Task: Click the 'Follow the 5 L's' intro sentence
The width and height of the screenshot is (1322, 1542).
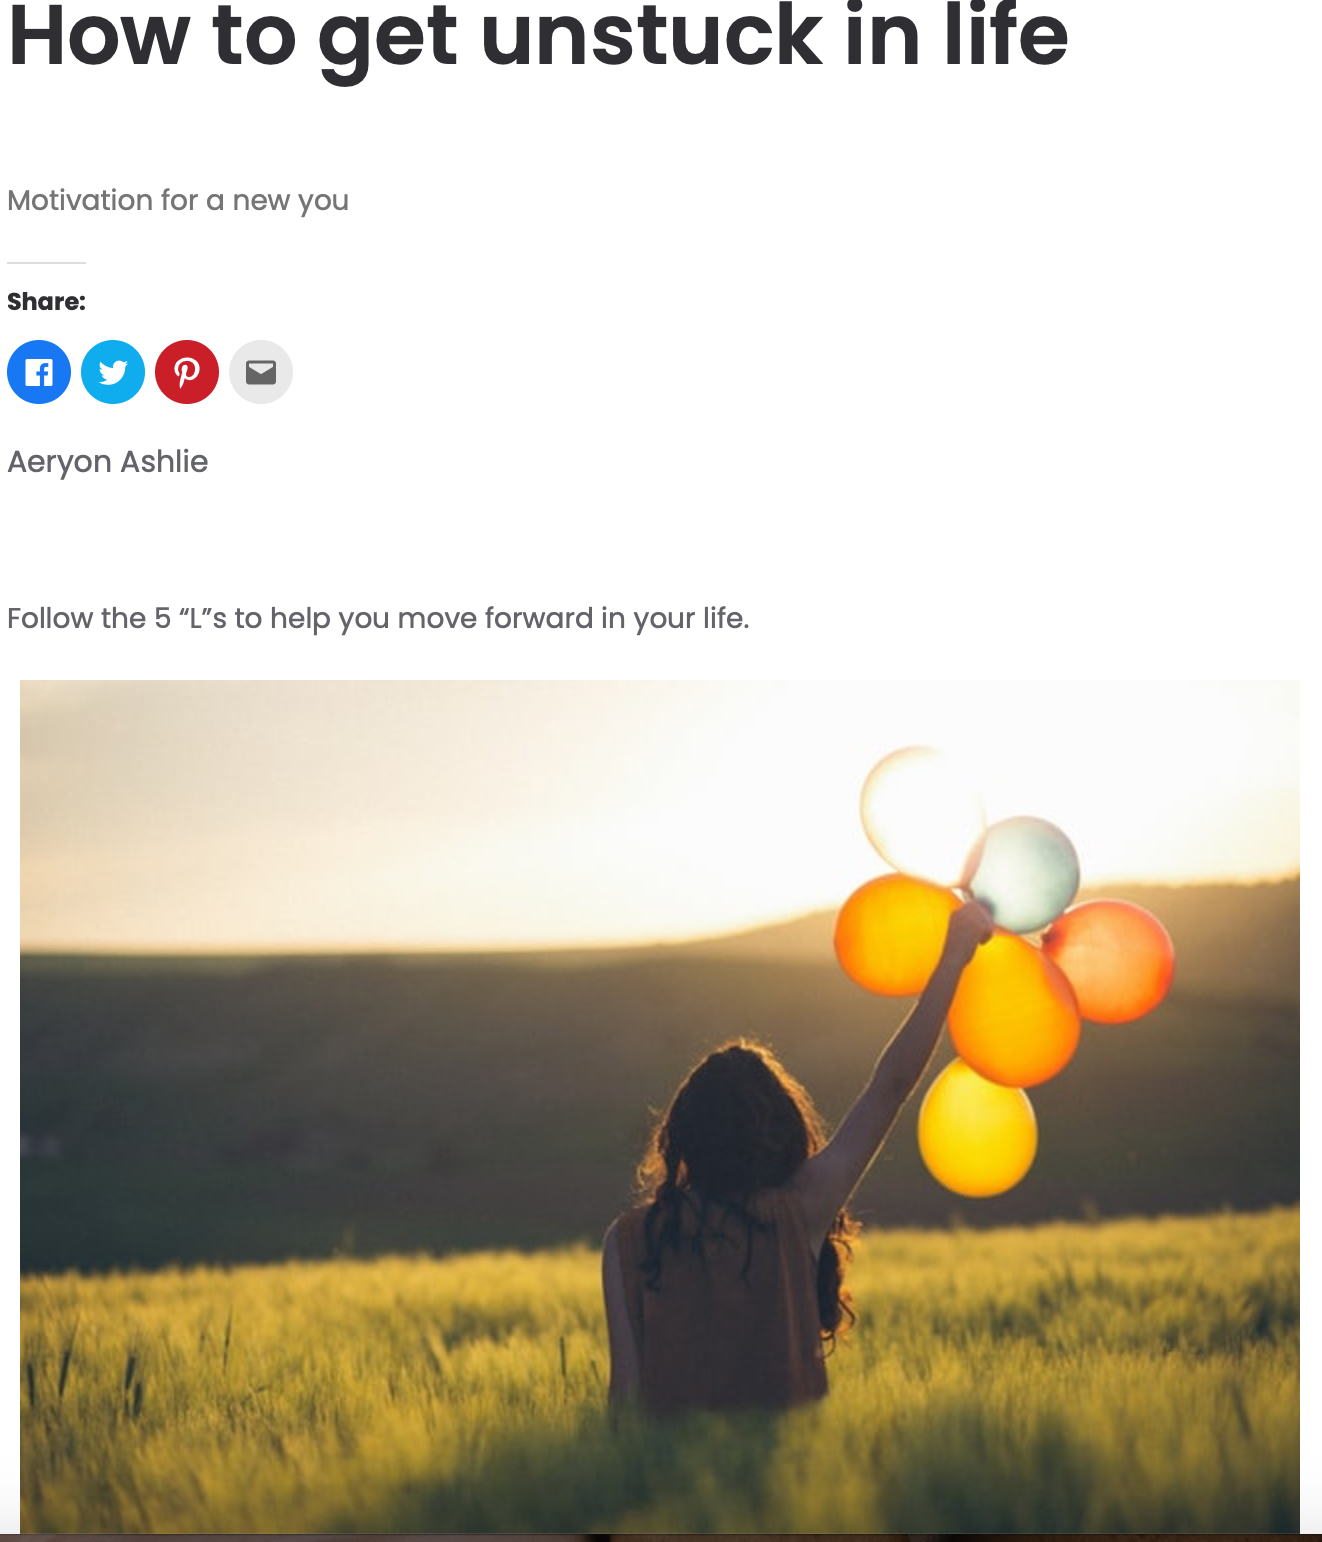Action: tap(378, 619)
